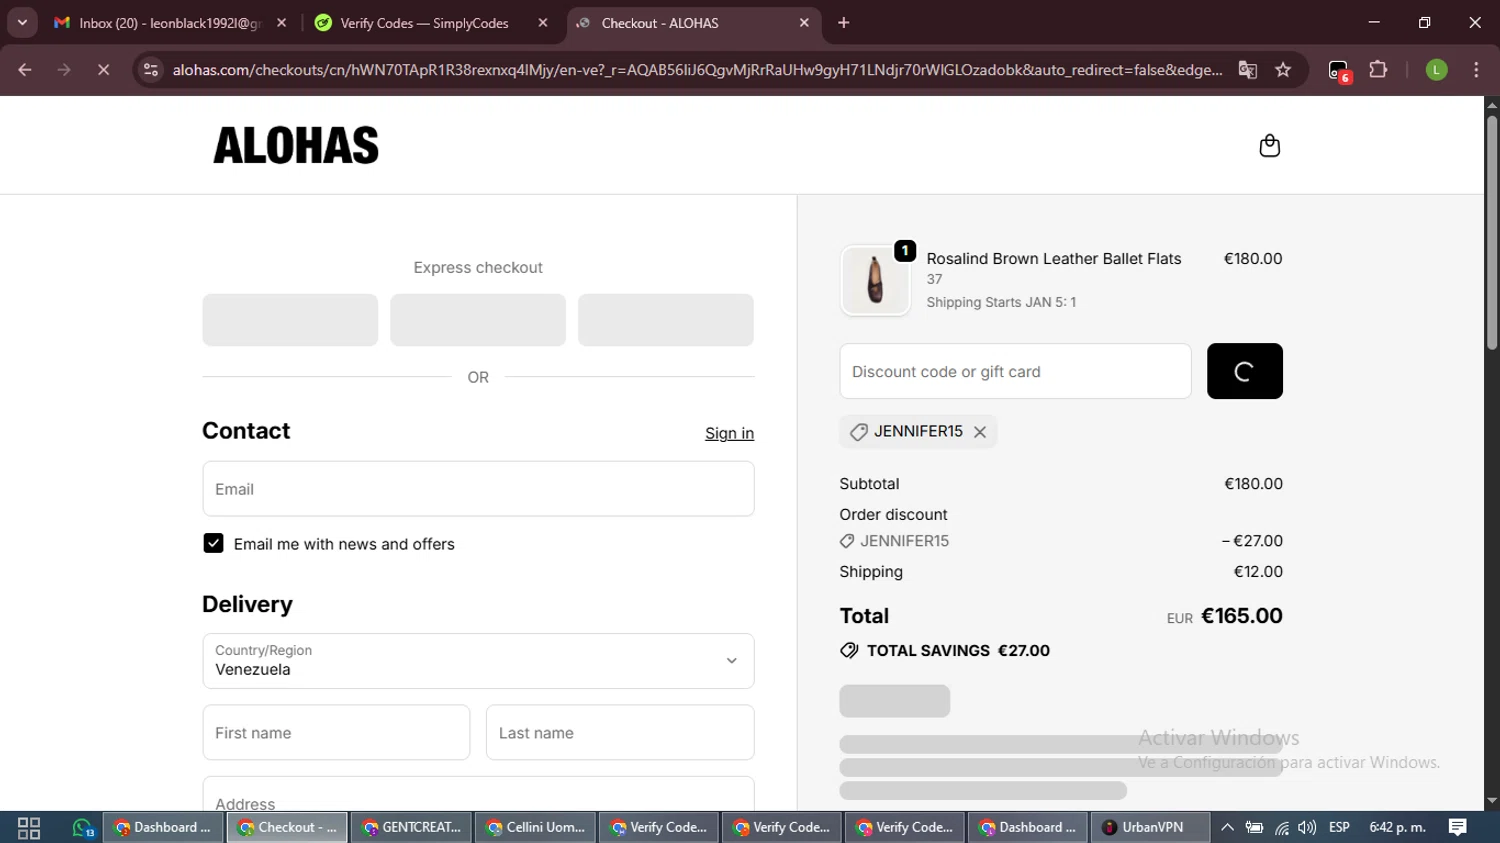Open the network Wi-Fi tray icon
1500x843 pixels.
pyautogui.click(x=1281, y=828)
